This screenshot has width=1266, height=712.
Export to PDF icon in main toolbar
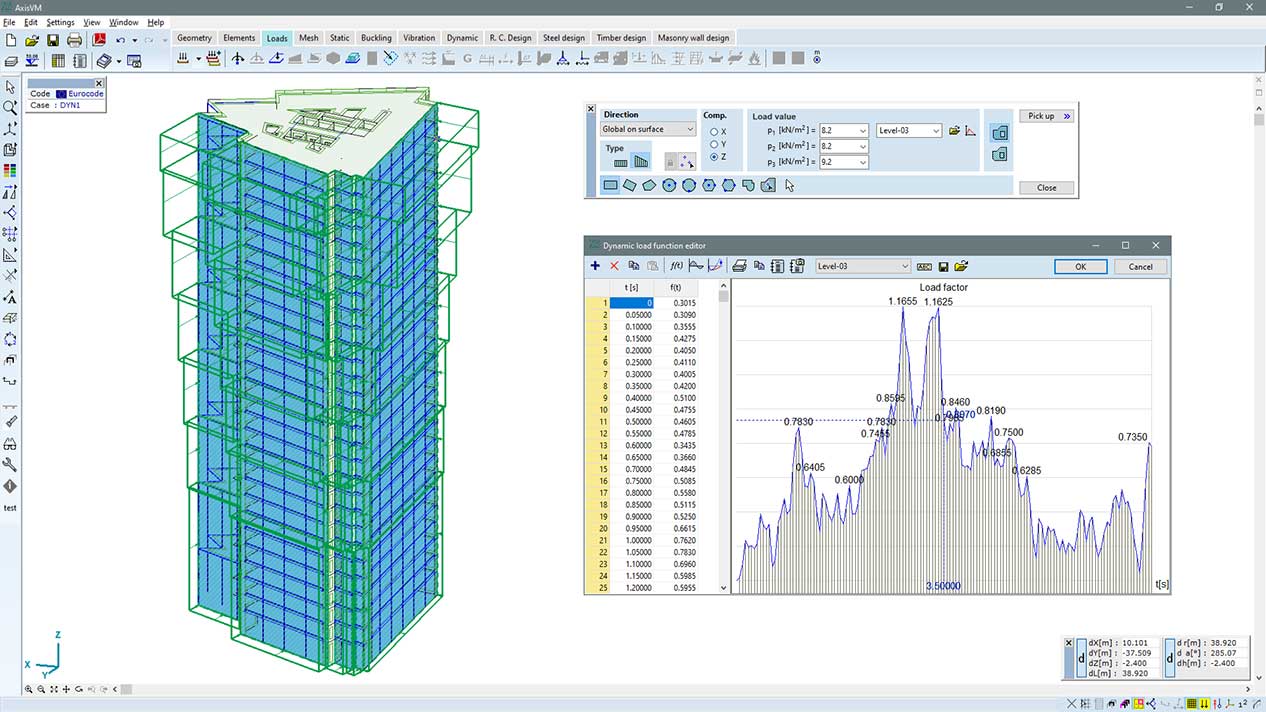tap(99, 40)
